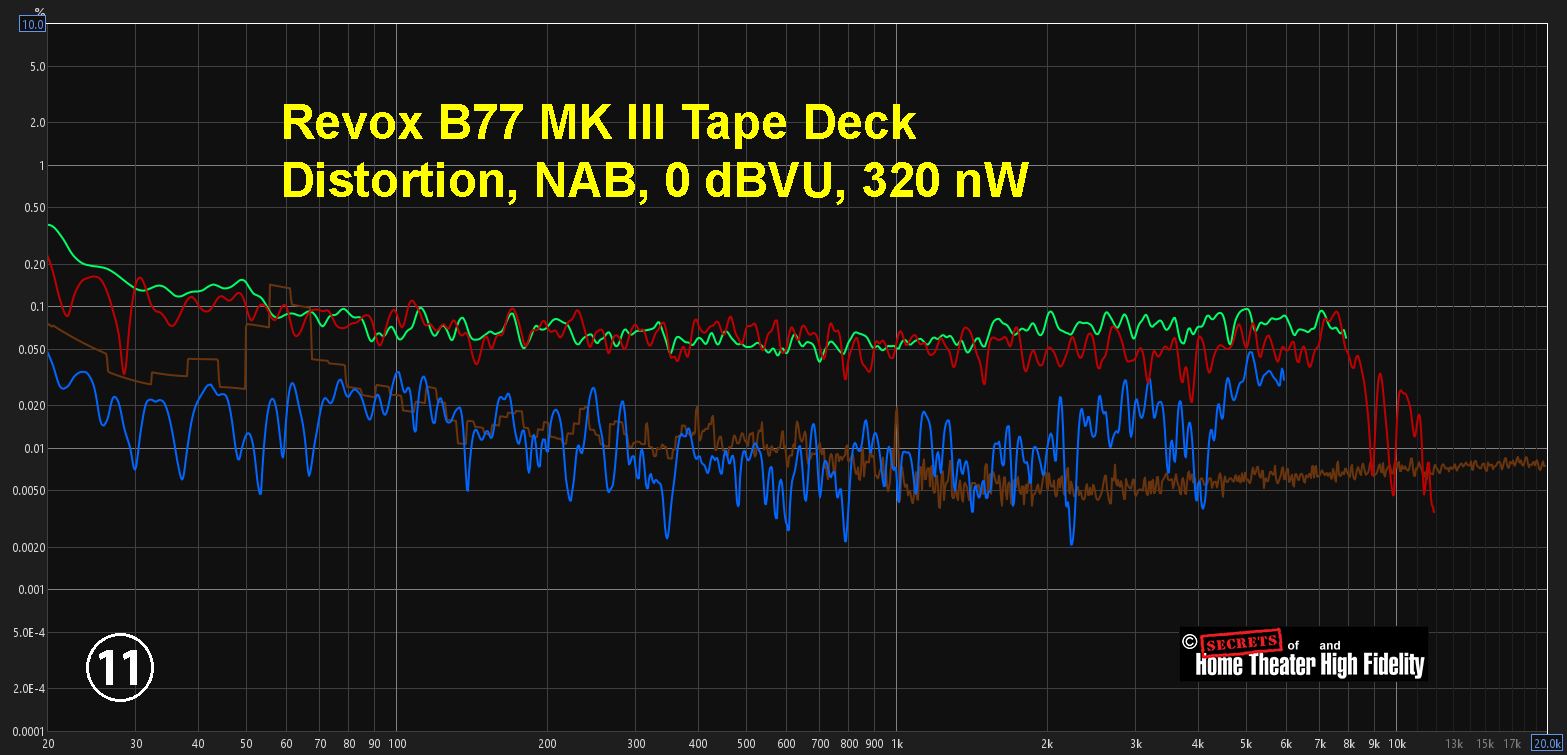Click the 500 label on the frequency axis

click(746, 744)
